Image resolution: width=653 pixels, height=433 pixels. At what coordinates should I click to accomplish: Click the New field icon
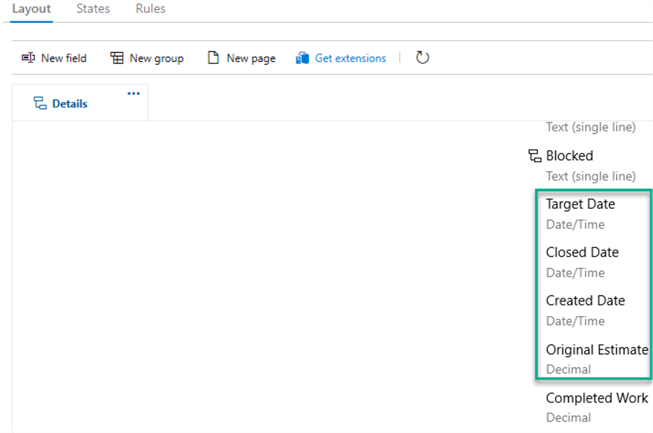[28, 57]
